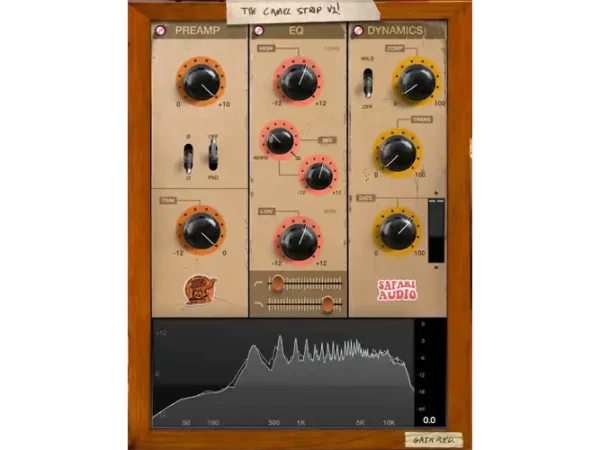This screenshot has height=450, width=600.
Task: Click the high-pass filter curve icon
Action: point(259,284)
